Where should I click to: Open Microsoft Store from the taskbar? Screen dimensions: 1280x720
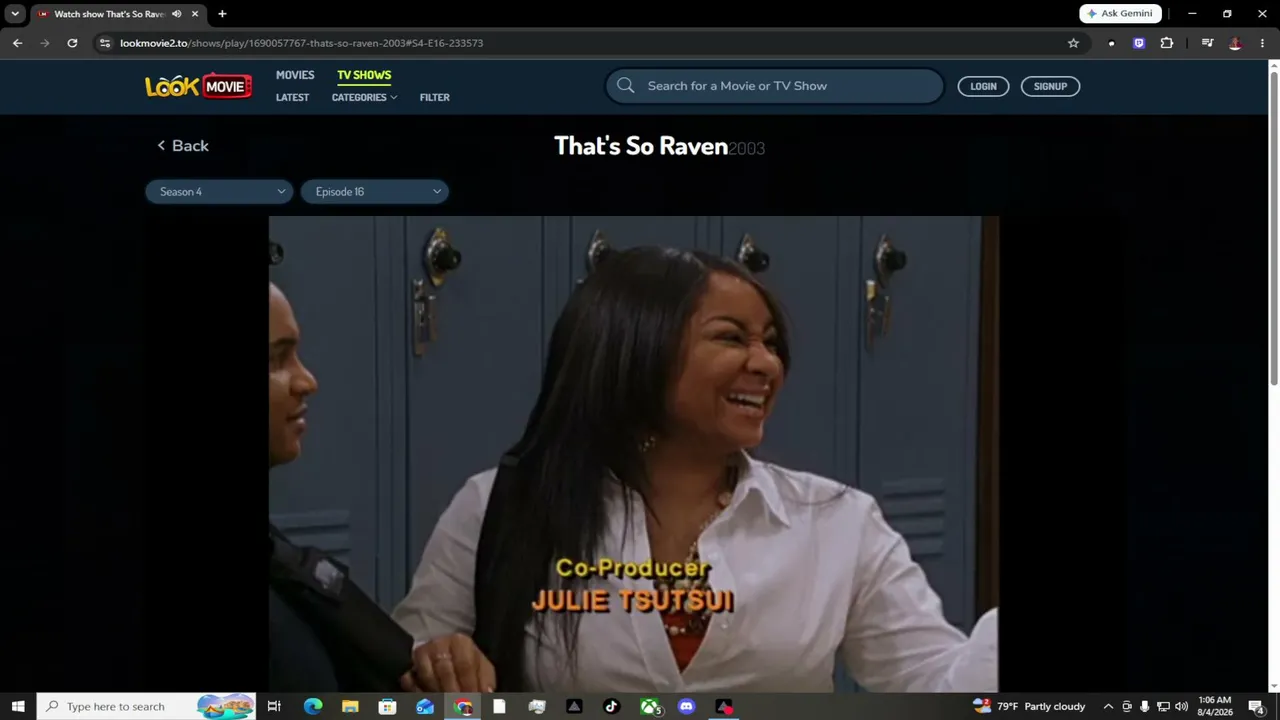click(387, 706)
